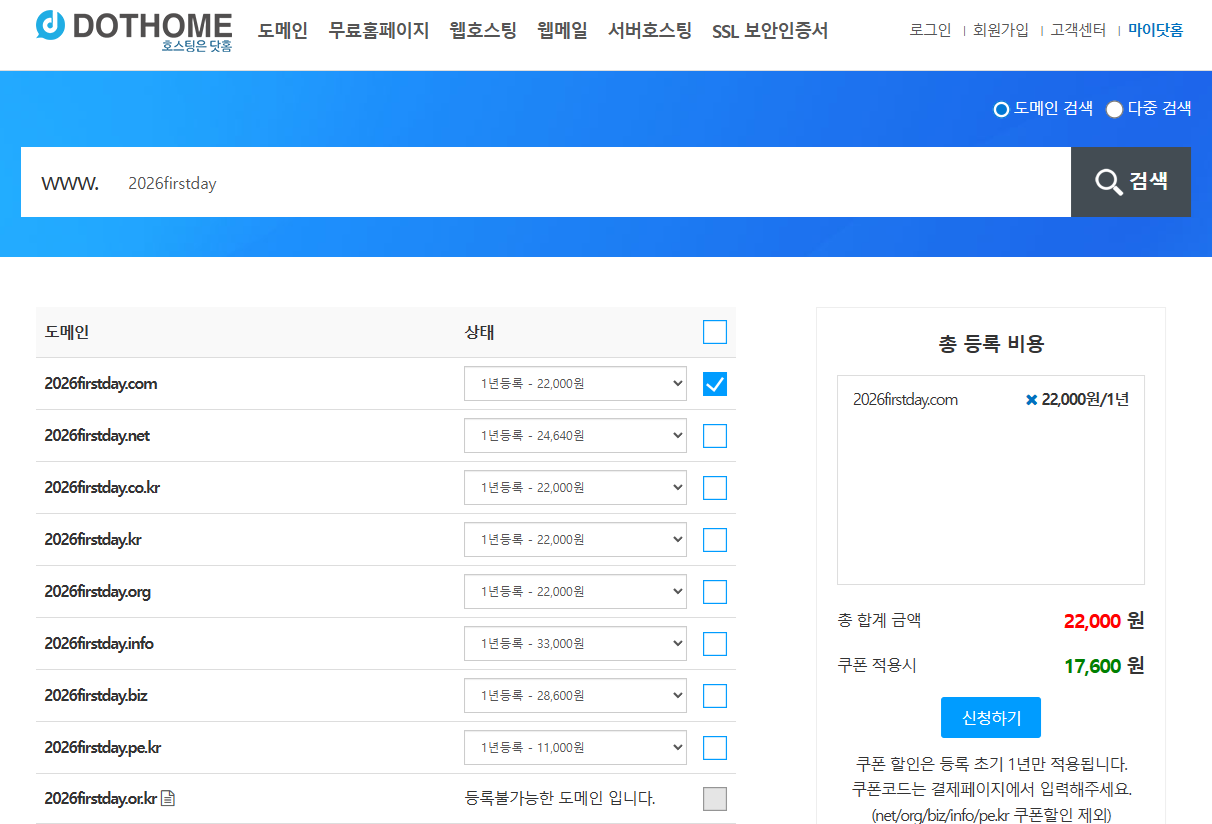Click the magnifier search icon
This screenshot has width=1212, height=824.
[1108, 182]
